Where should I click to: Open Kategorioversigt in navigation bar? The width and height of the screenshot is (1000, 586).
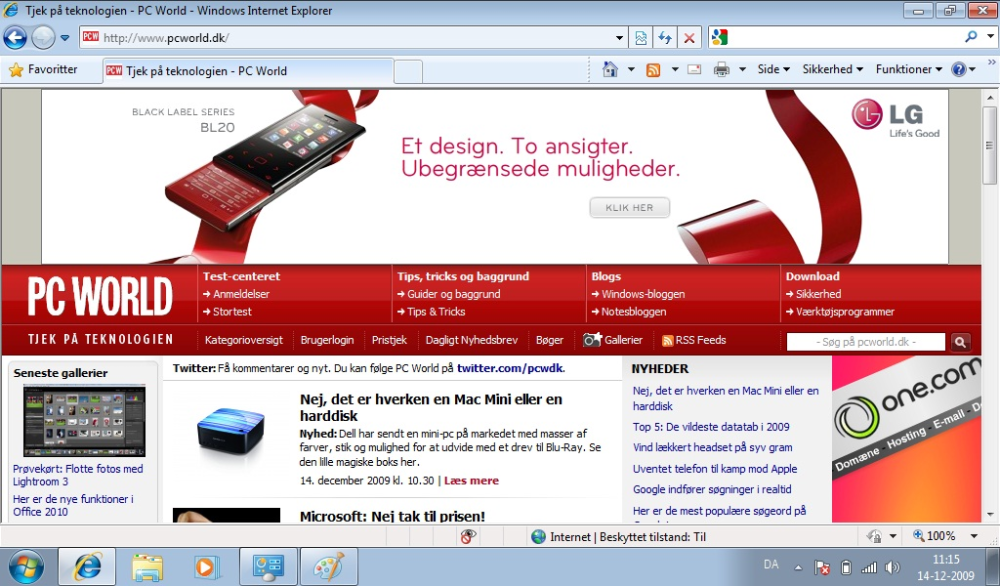(244, 340)
